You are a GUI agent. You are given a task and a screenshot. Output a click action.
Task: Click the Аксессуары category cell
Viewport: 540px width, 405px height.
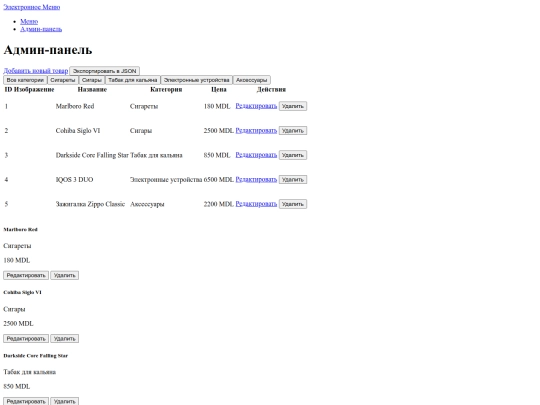coord(147,204)
